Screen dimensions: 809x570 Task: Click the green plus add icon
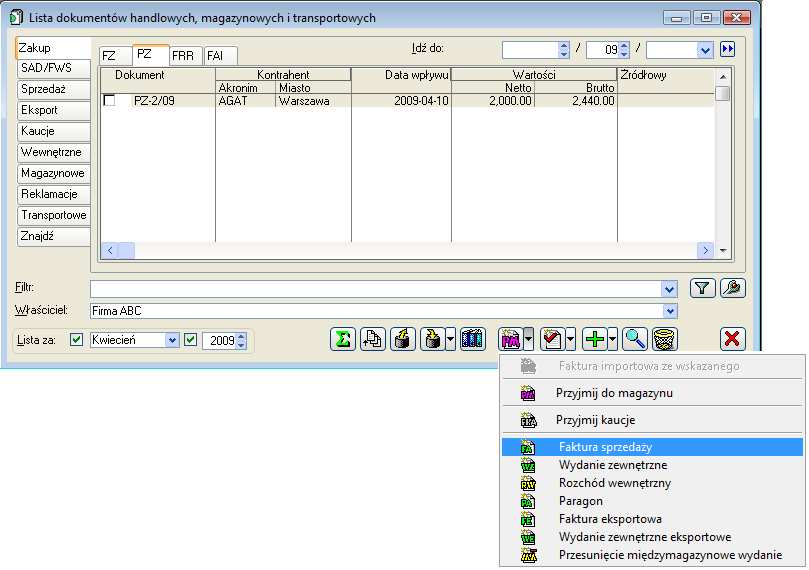click(595, 339)
